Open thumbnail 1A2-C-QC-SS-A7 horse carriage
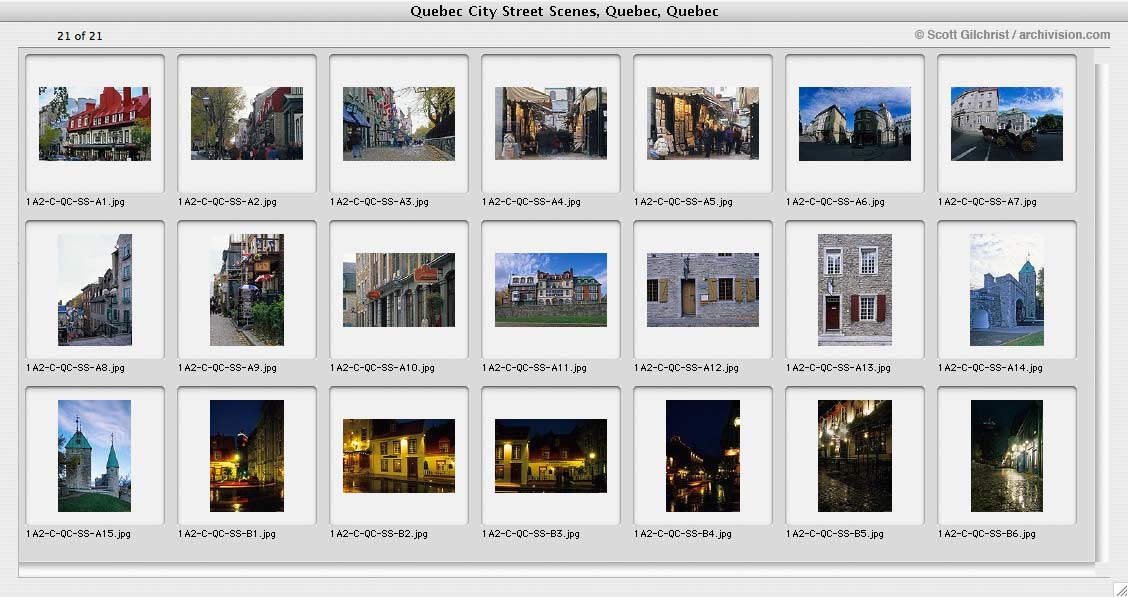Screen dimensions: 1128x597 tap(1007, 124)
